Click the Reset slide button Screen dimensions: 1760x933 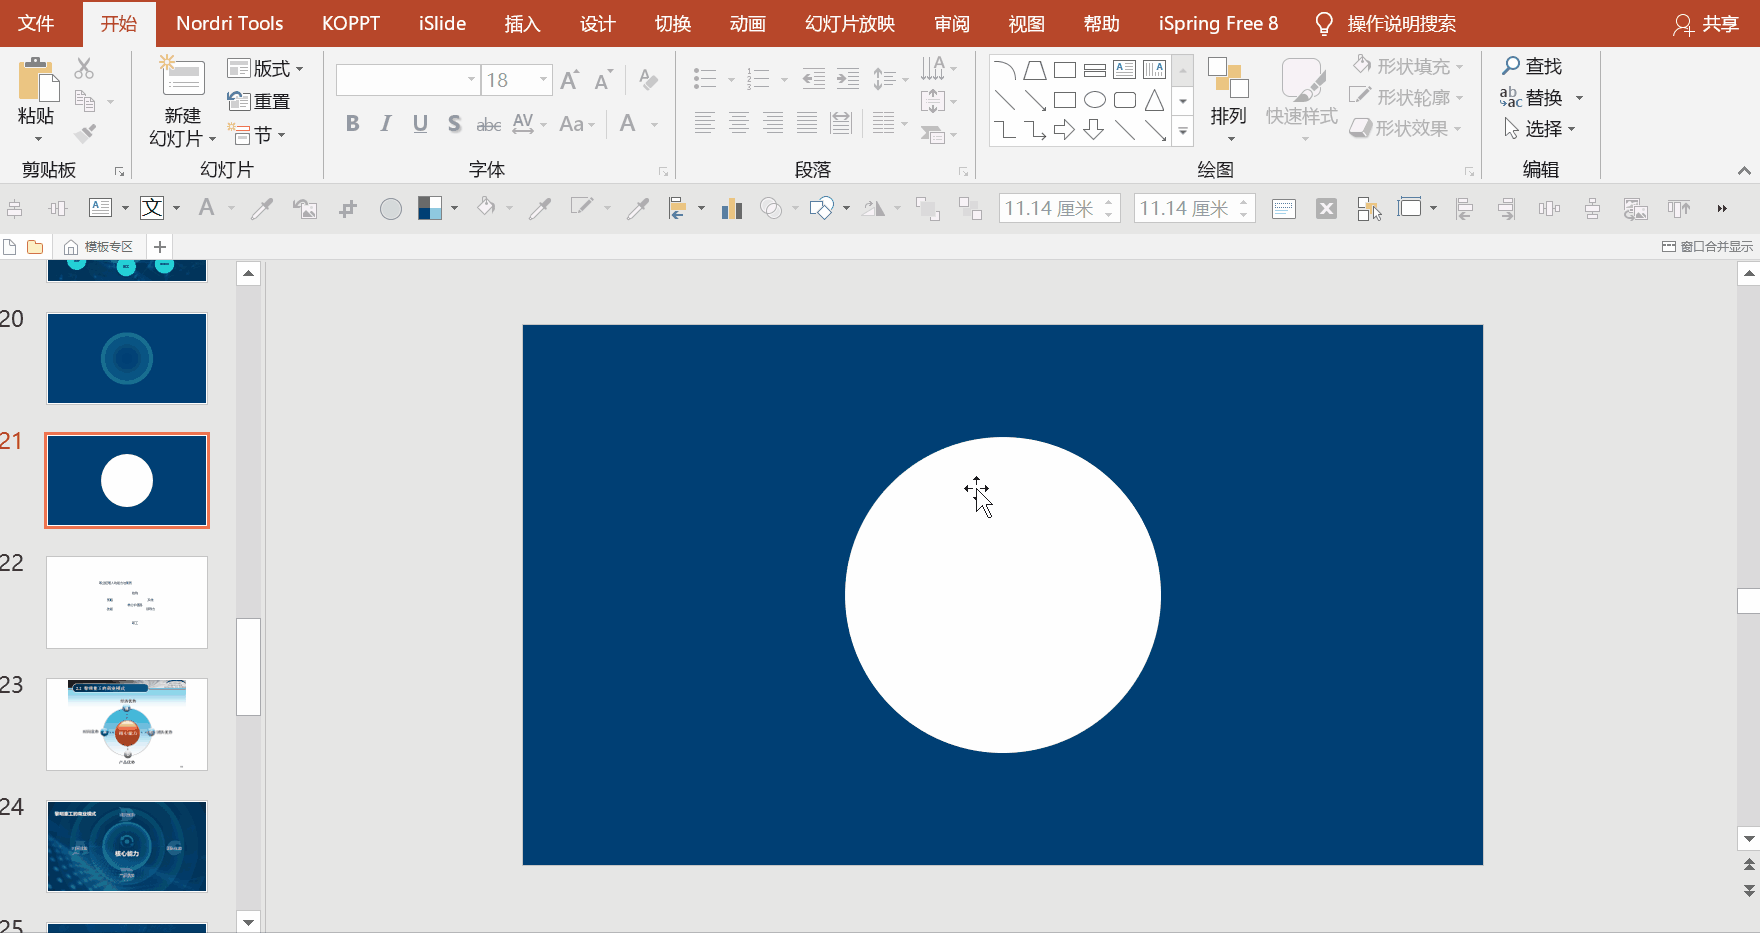pyautogui.click(x=259, y=101)
